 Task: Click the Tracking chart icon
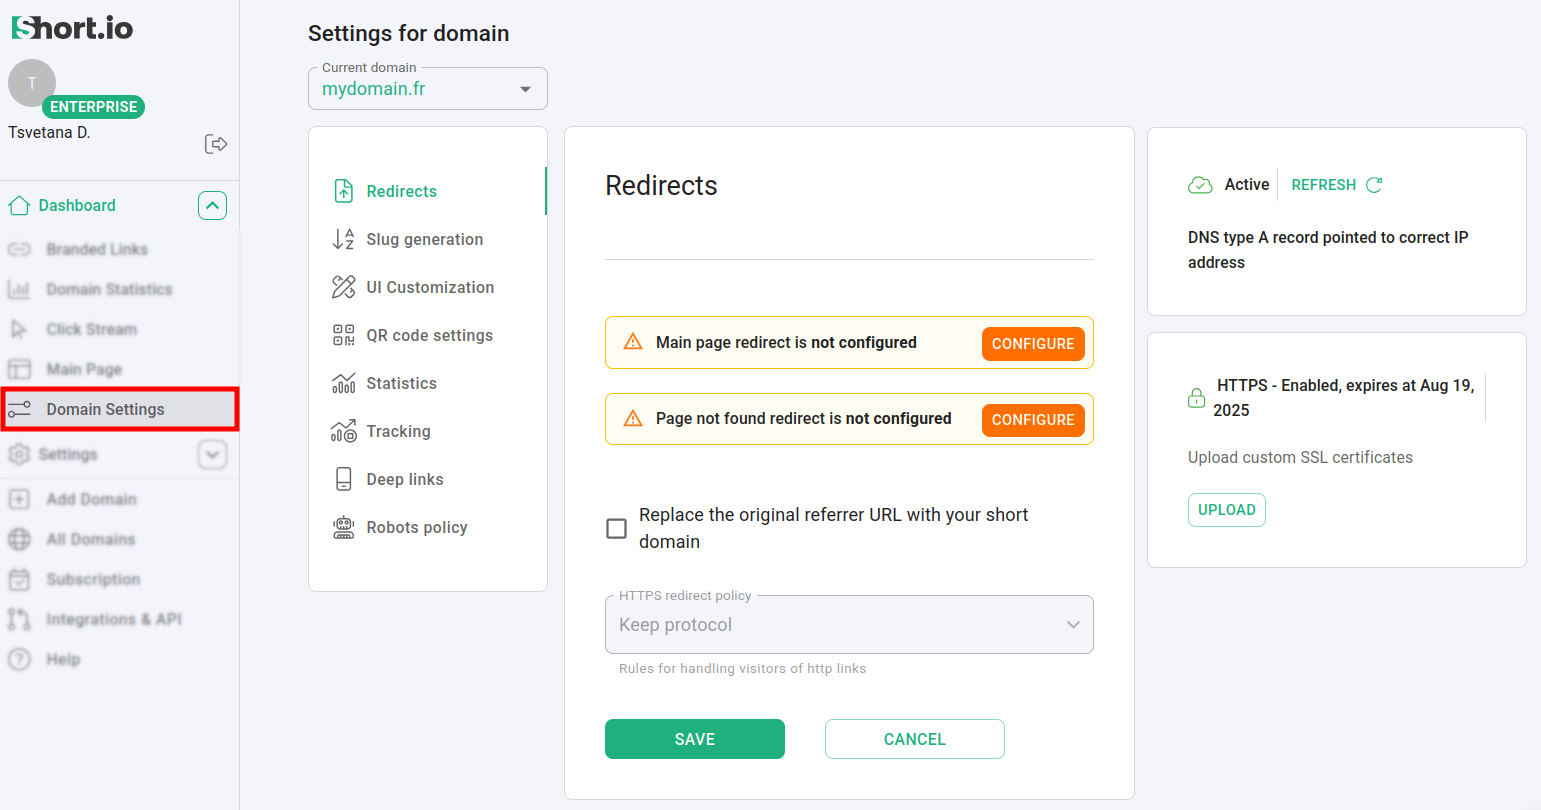pyautogui.click(x=343, y=431)
